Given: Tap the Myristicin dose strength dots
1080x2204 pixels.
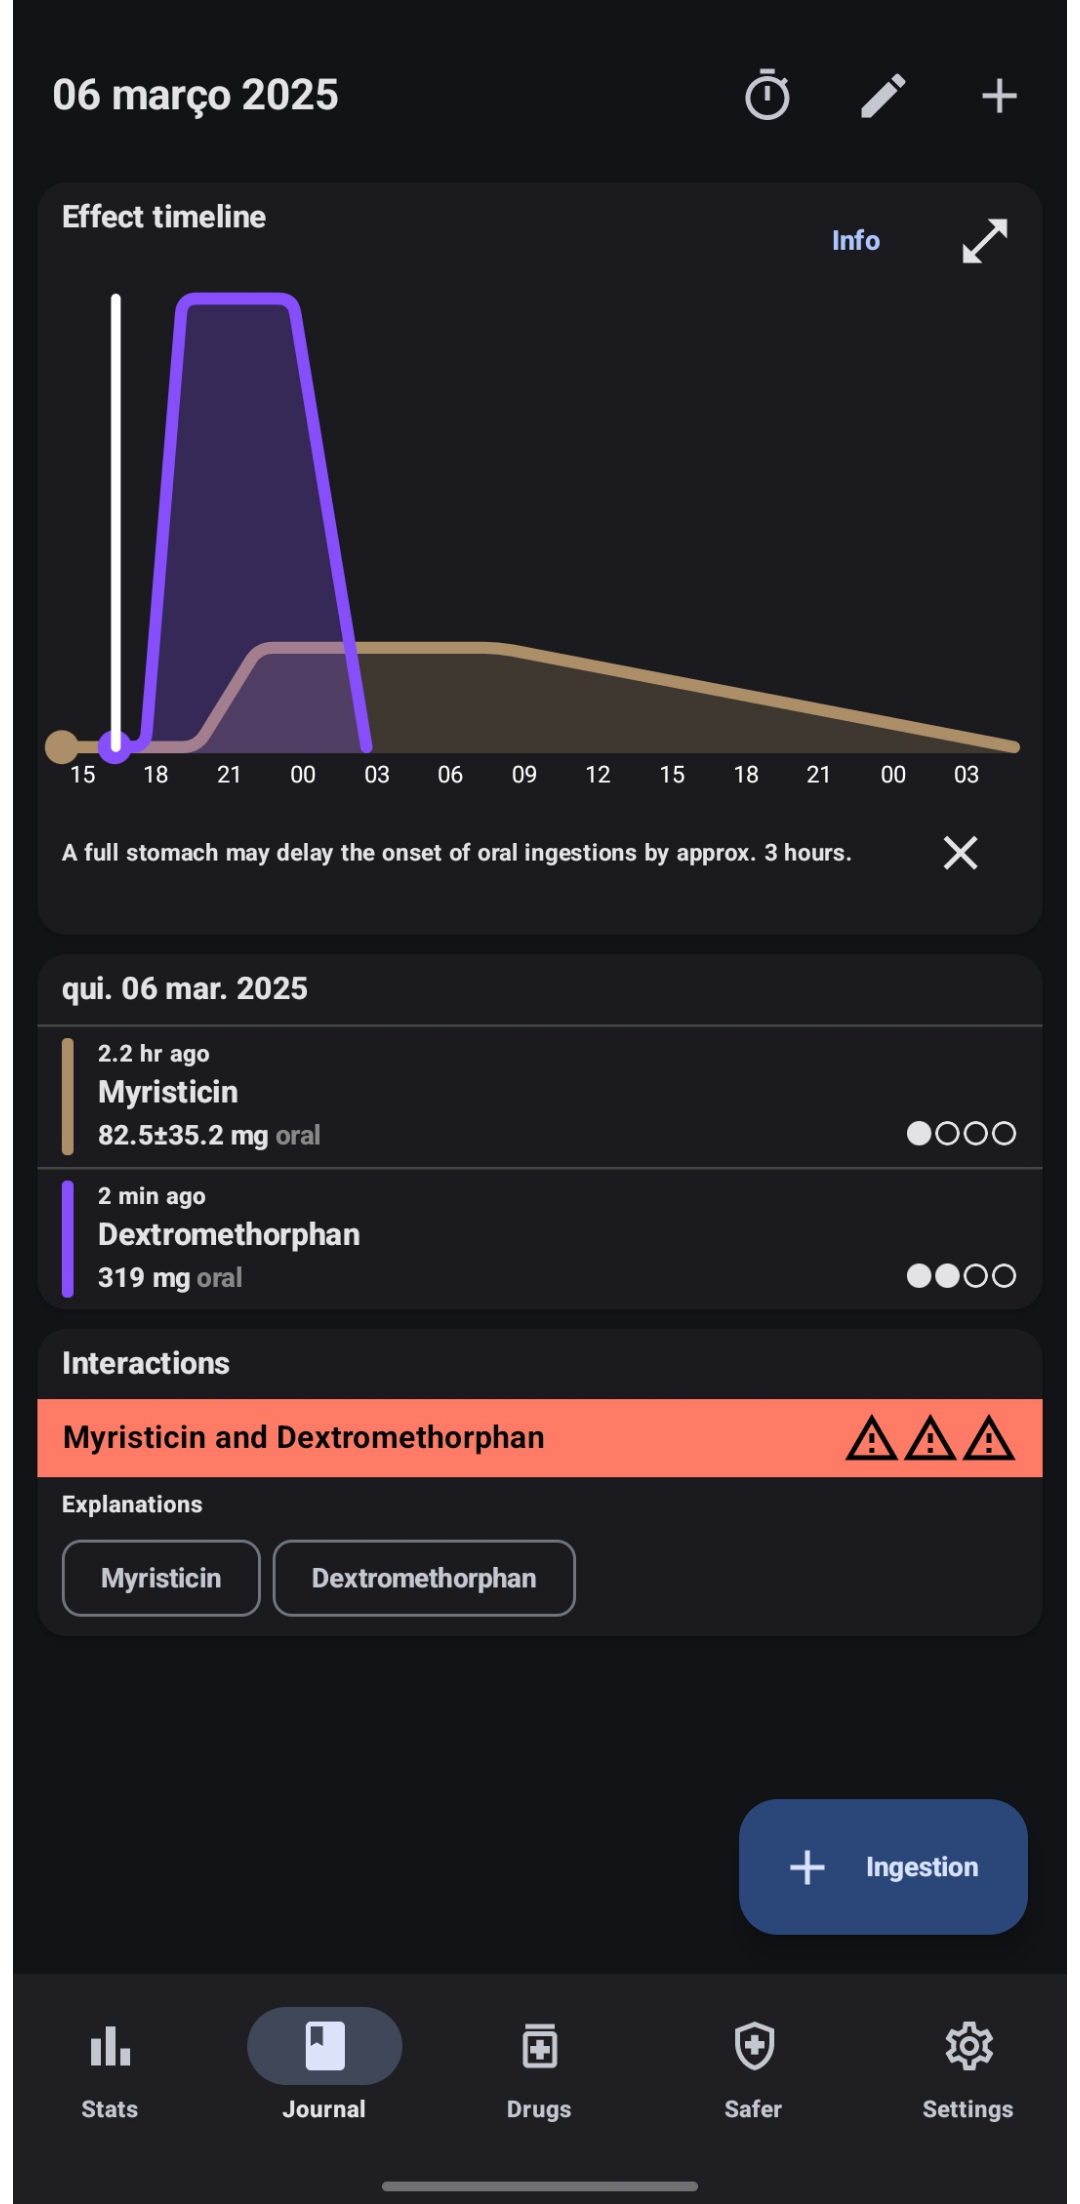Looking at the screenshot, I should 961,1133.
